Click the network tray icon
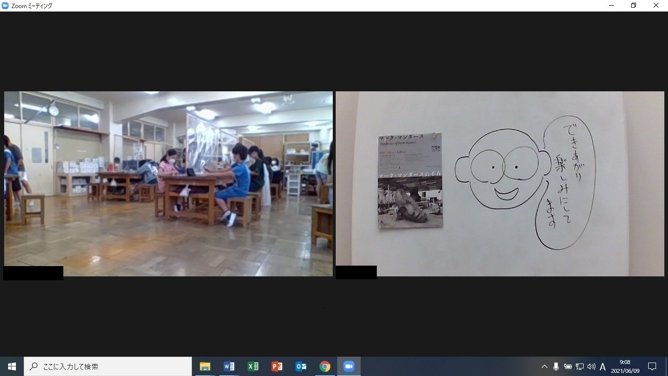Screen dimensions: 668x376 (x=580, y=366)
